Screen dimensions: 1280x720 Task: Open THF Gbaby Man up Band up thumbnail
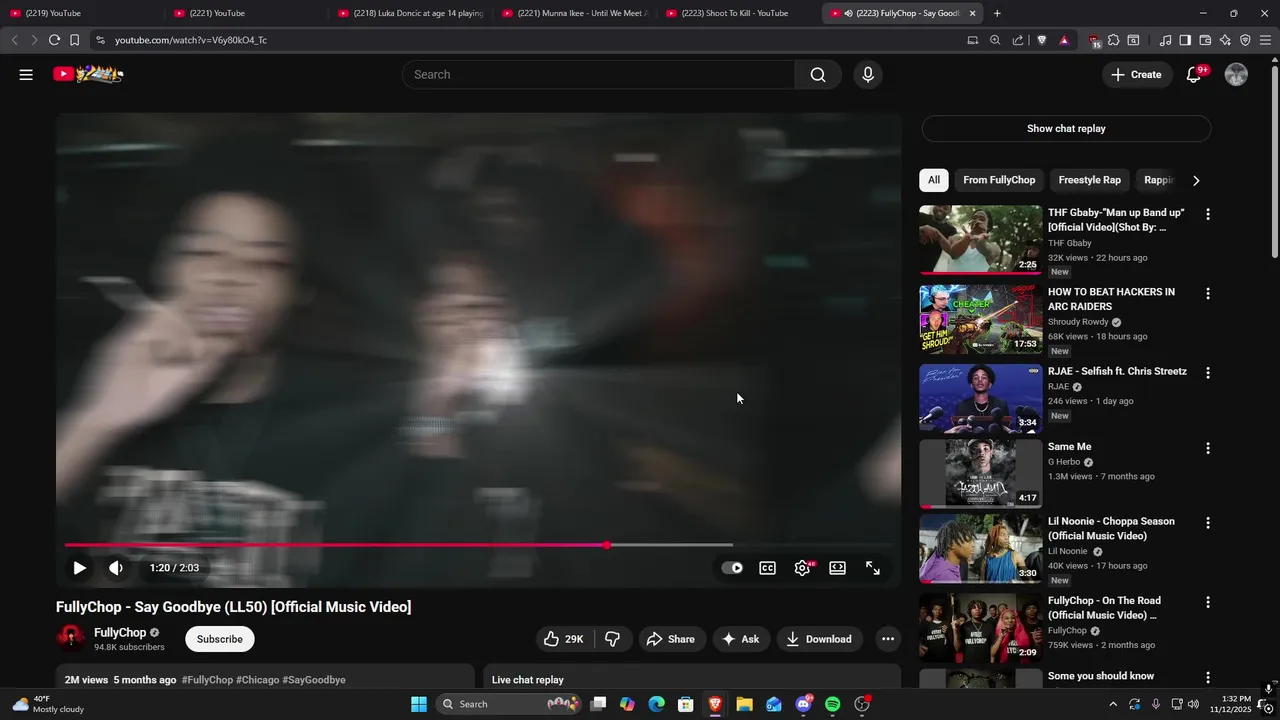click(980, 240)
